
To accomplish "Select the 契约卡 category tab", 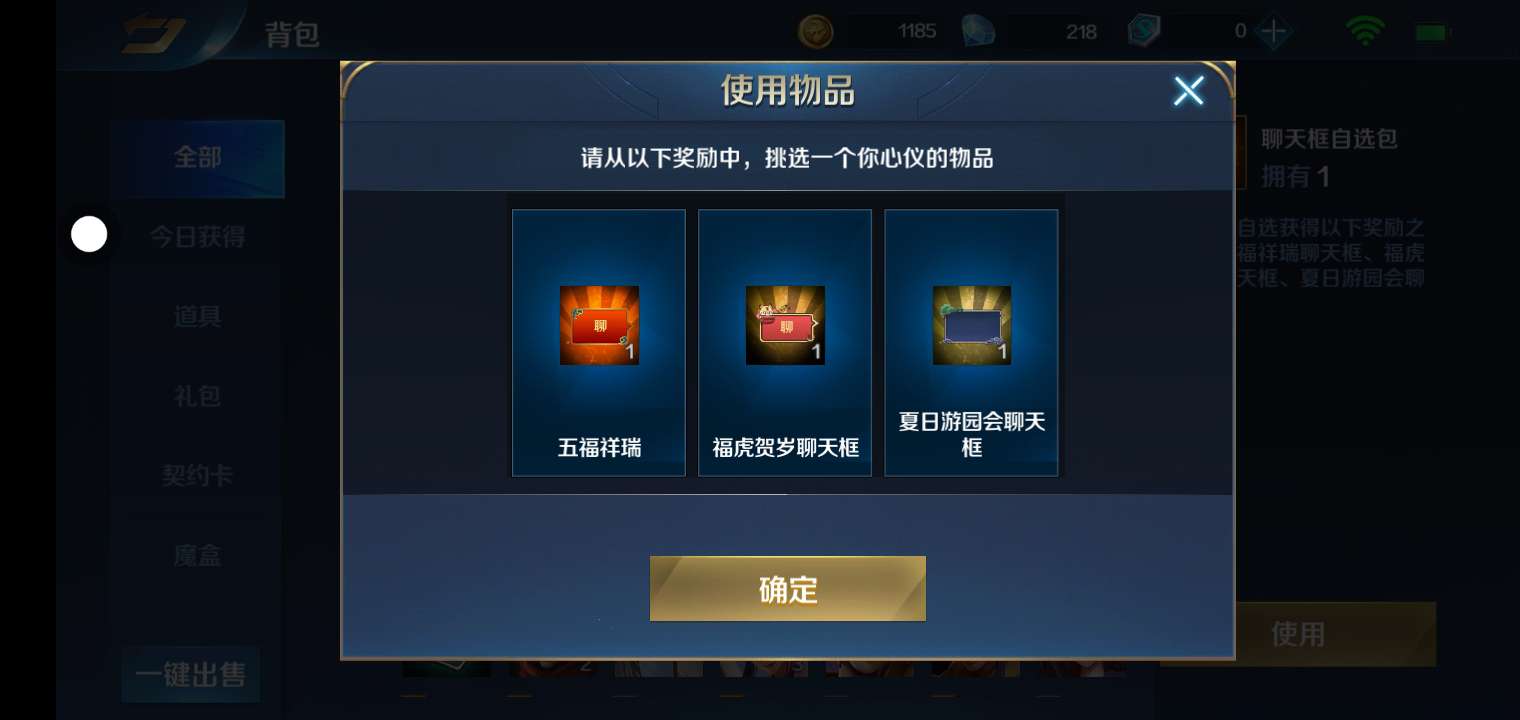I will pos(198,475).
